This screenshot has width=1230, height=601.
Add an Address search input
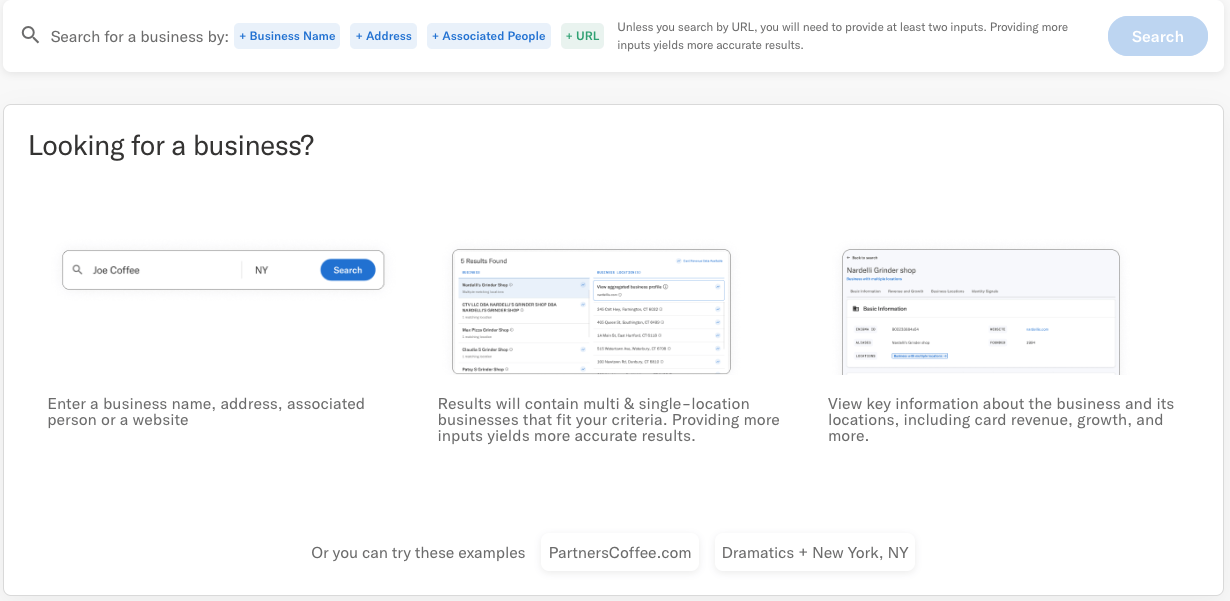tap(383, 35)
